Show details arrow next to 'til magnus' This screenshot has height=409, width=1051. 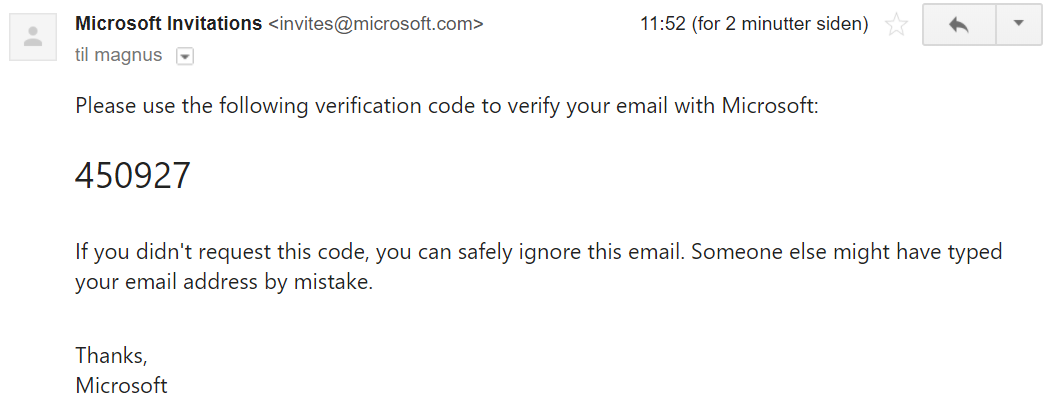(x=184, y=57)
